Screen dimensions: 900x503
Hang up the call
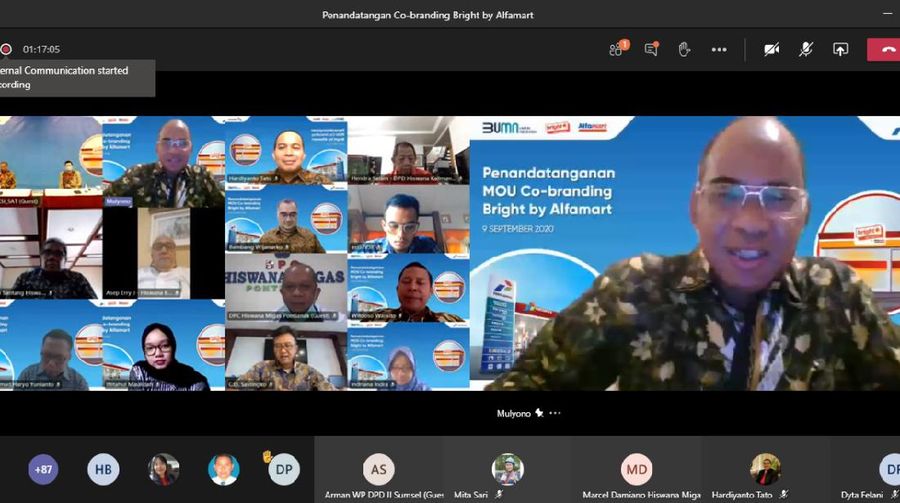pyautogui.click(x=884, y=49)
